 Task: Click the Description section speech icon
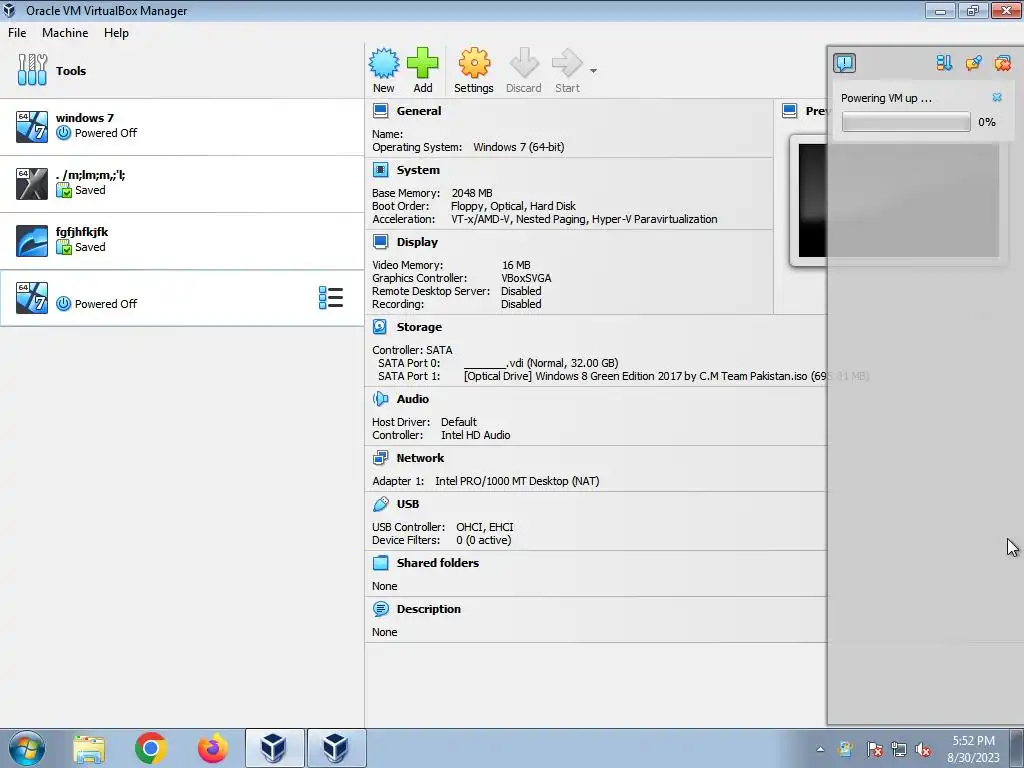(380, 609)
